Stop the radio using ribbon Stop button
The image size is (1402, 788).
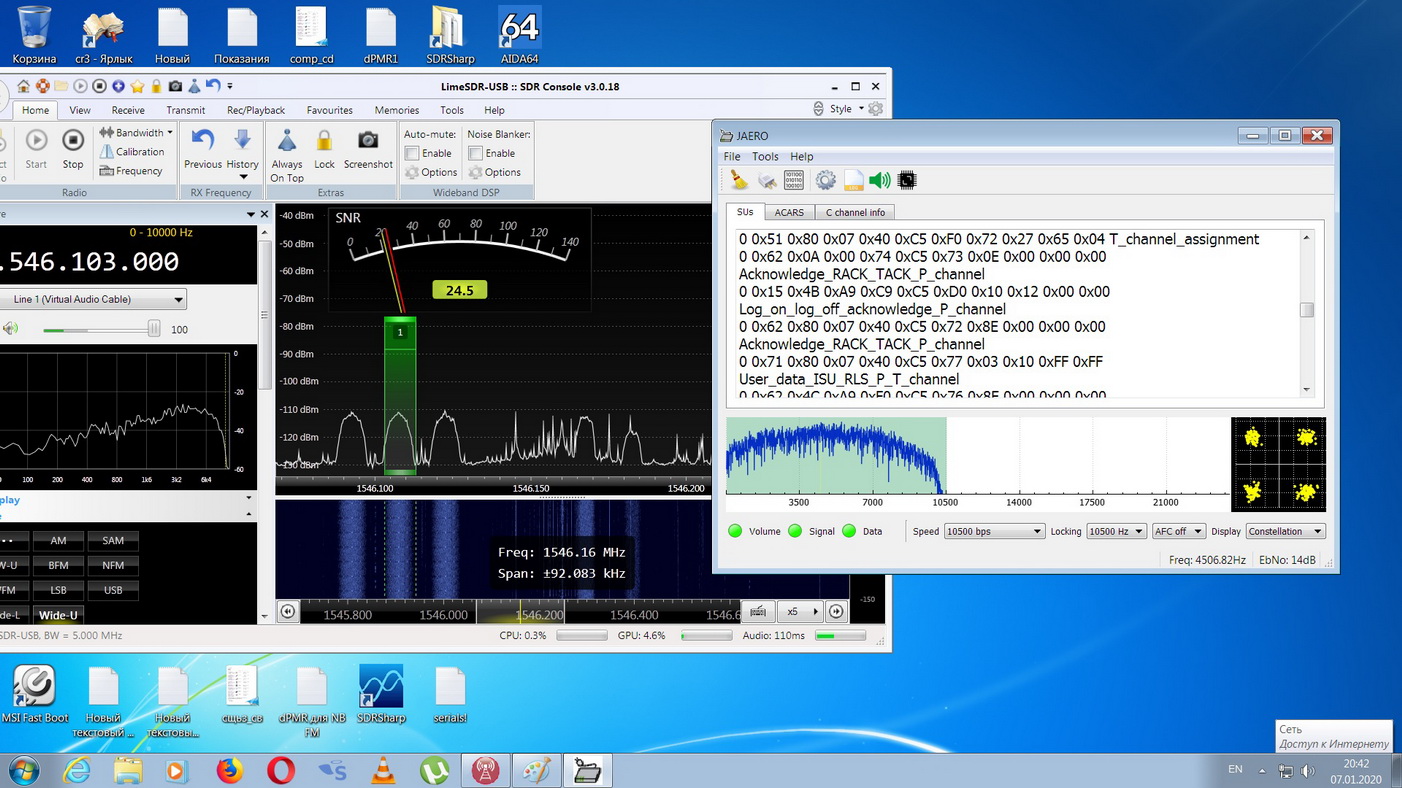(73, 149)
